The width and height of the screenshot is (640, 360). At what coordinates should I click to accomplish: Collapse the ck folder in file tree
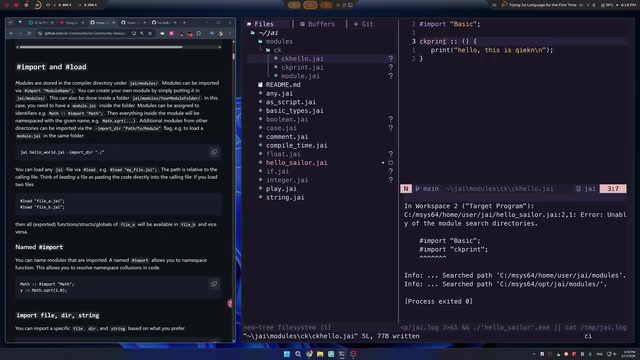tap(273, 50)
